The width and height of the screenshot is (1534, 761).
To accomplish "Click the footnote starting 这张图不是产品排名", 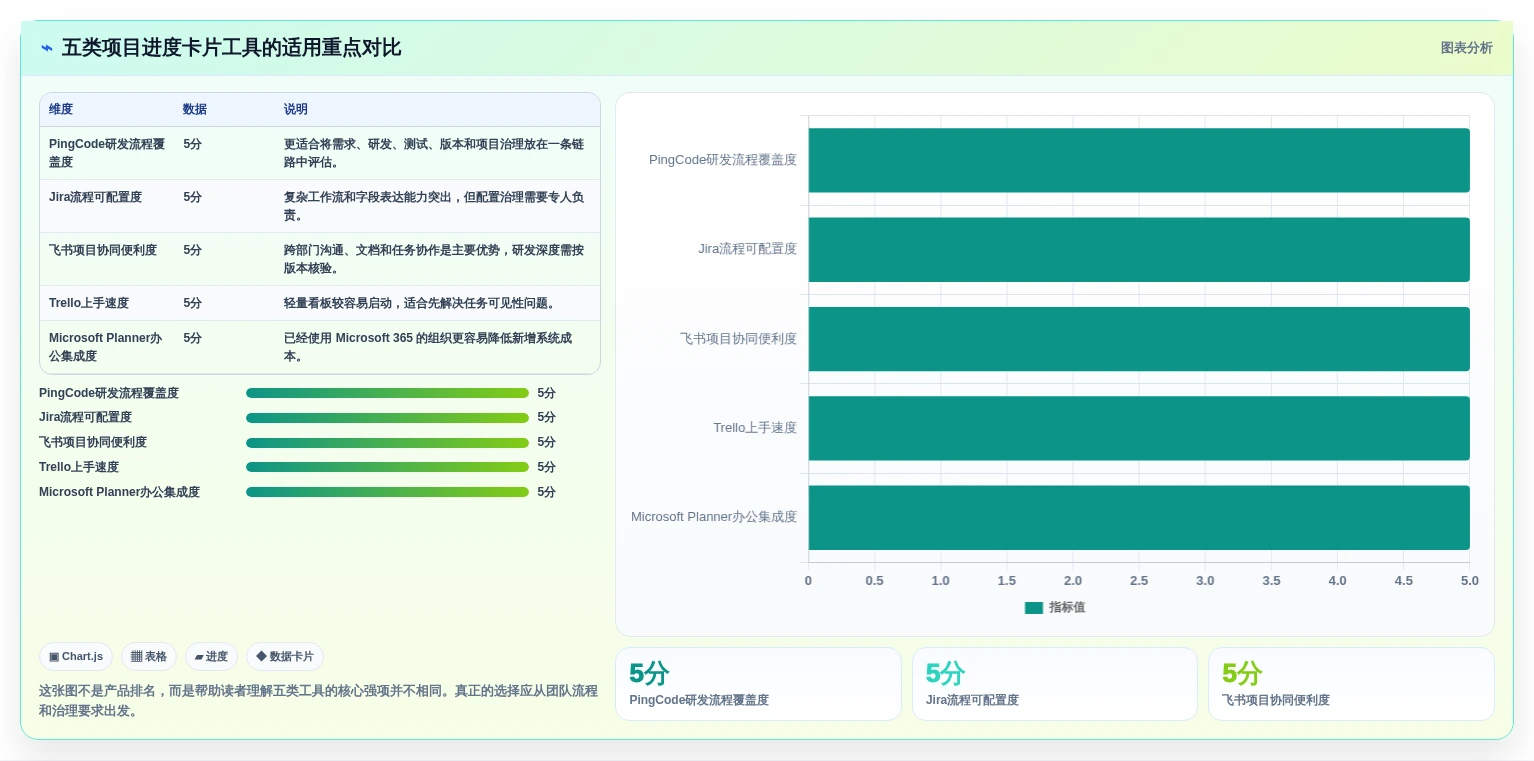I will (318, 701).
